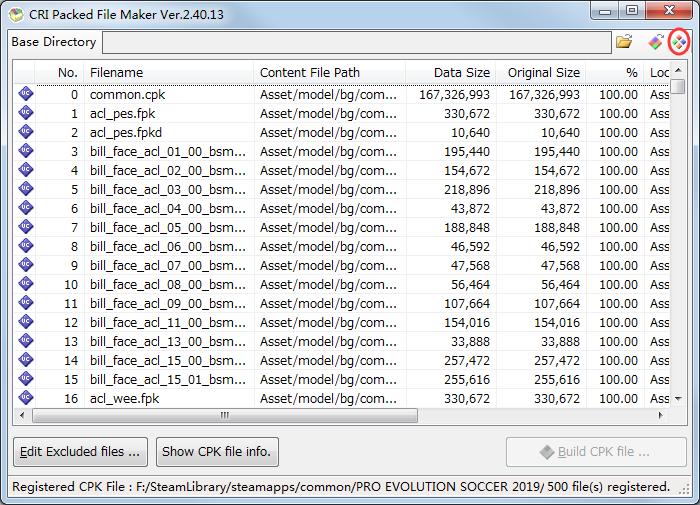Sort by Content File Path column header

point(330,72)
